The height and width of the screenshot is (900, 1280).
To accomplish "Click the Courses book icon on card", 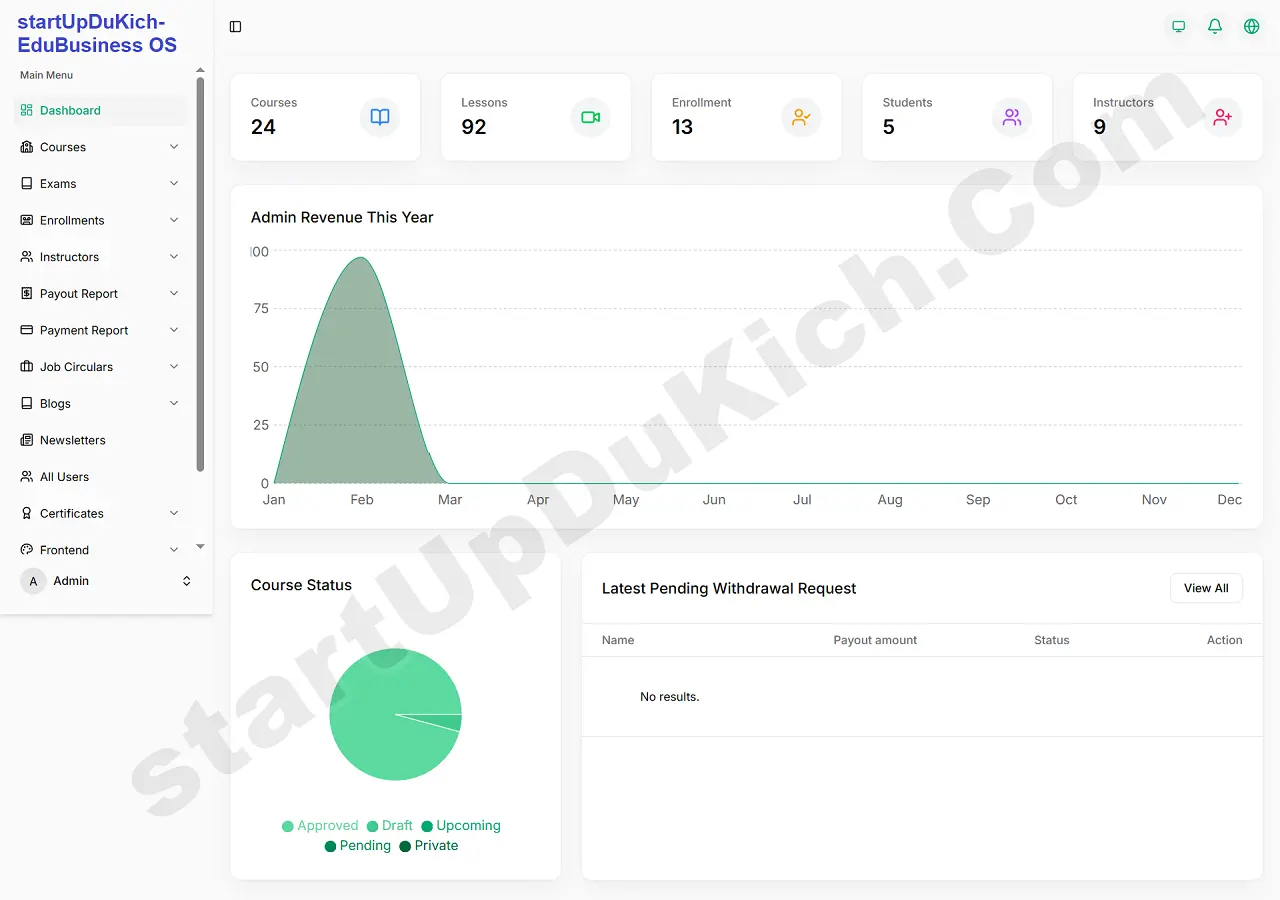I will (380, 117).
